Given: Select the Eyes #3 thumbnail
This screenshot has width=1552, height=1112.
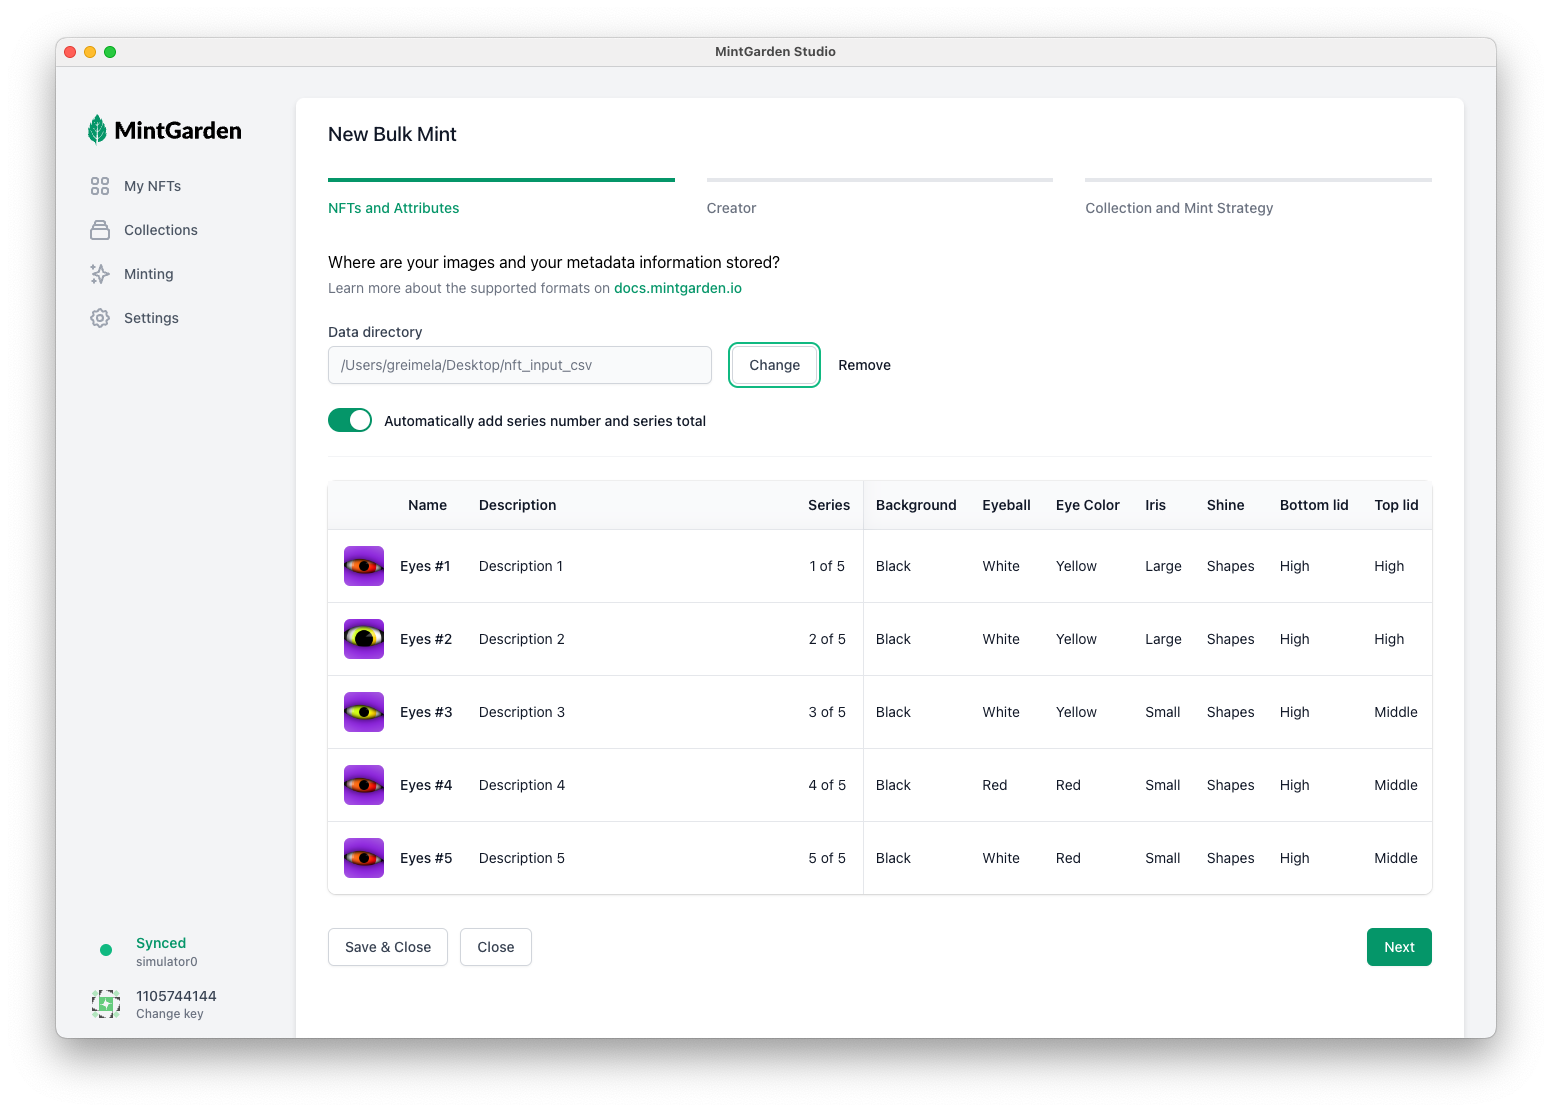Looking at the screenshot, I should pos(364,712).
